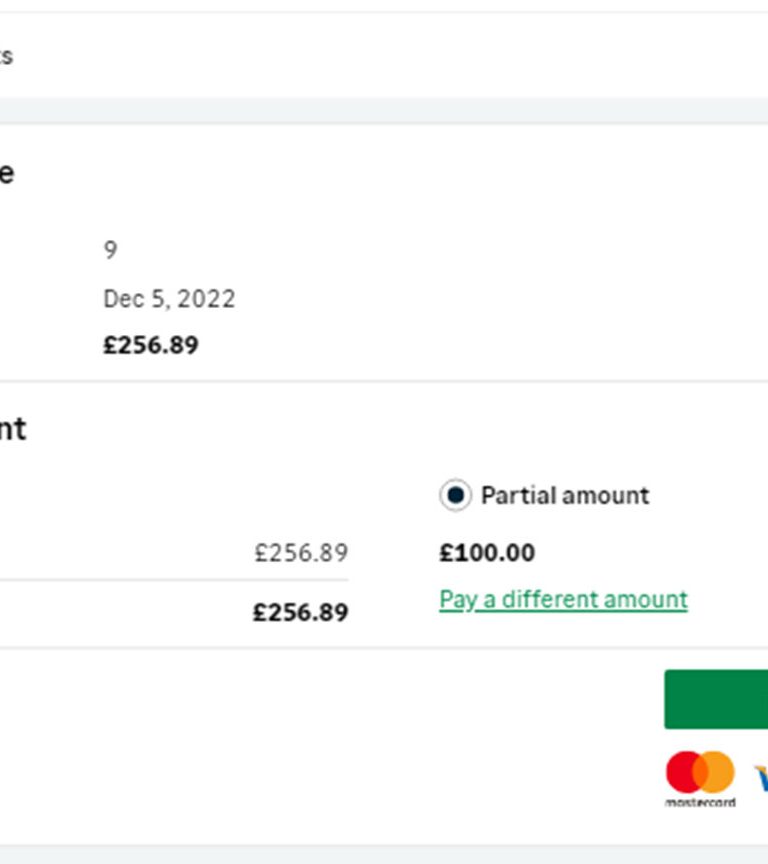The width and height of the screenshot is (768, 864).
Task: Click the grey footer strip at the bottom
Action: point(384,855)
